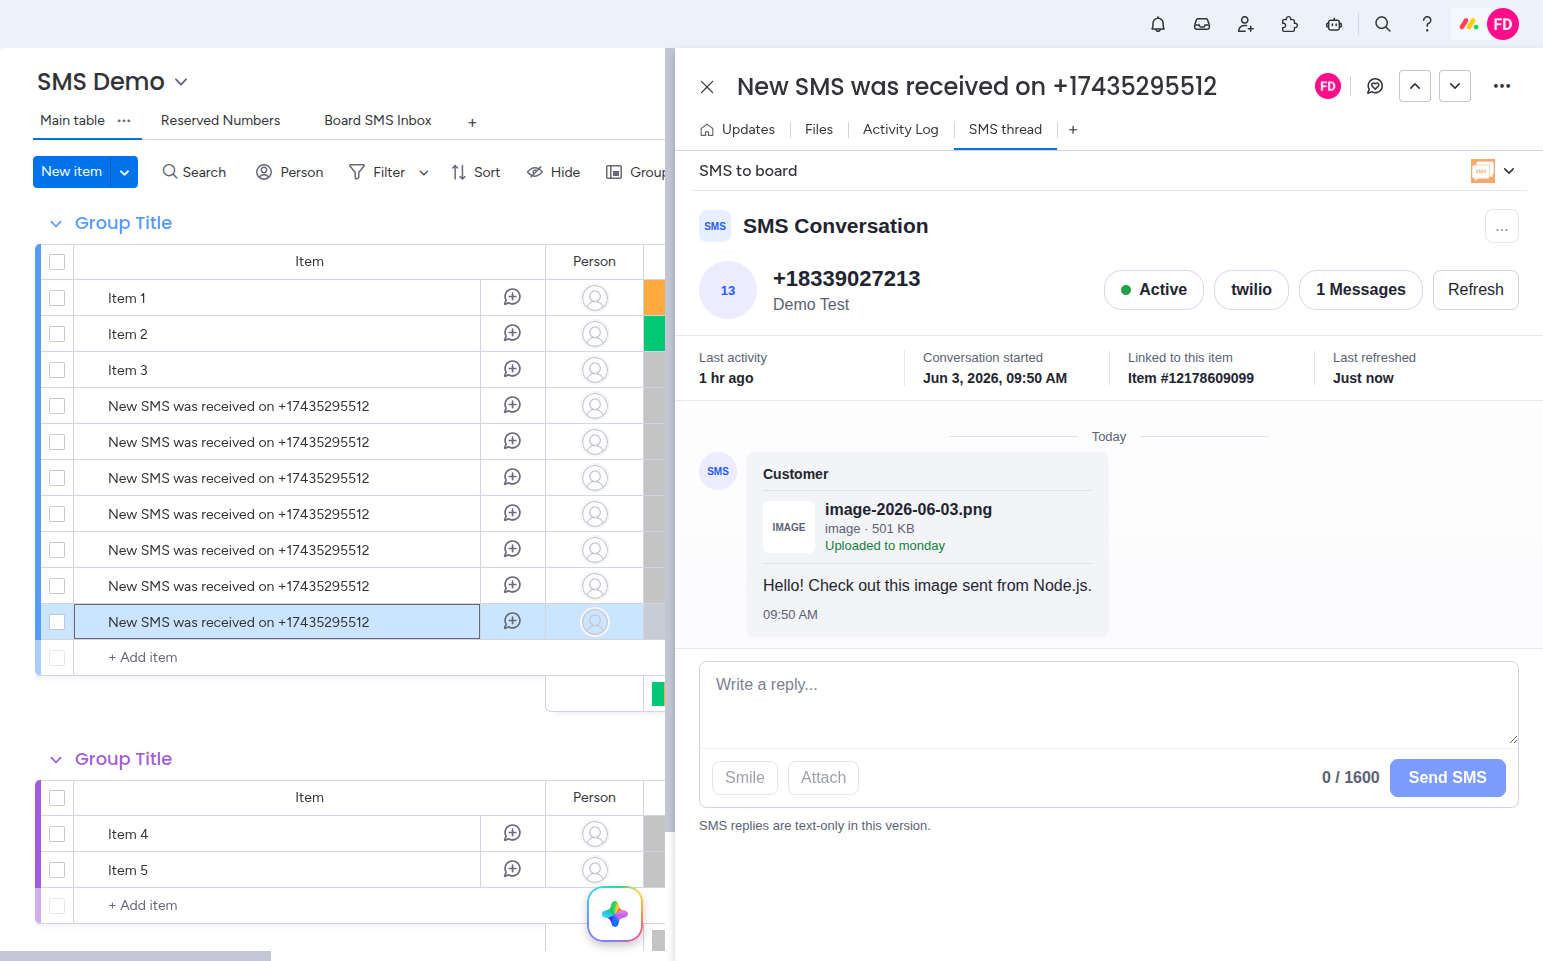Select the SMS thread tab
This screenshot has width=1543, height=961.
coord(1005,130)
